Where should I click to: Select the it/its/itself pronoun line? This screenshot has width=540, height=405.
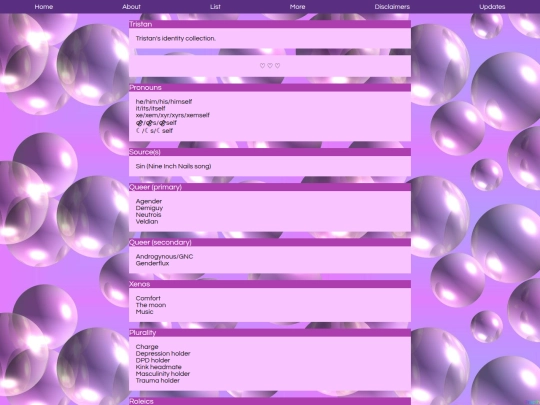(150, 108)
